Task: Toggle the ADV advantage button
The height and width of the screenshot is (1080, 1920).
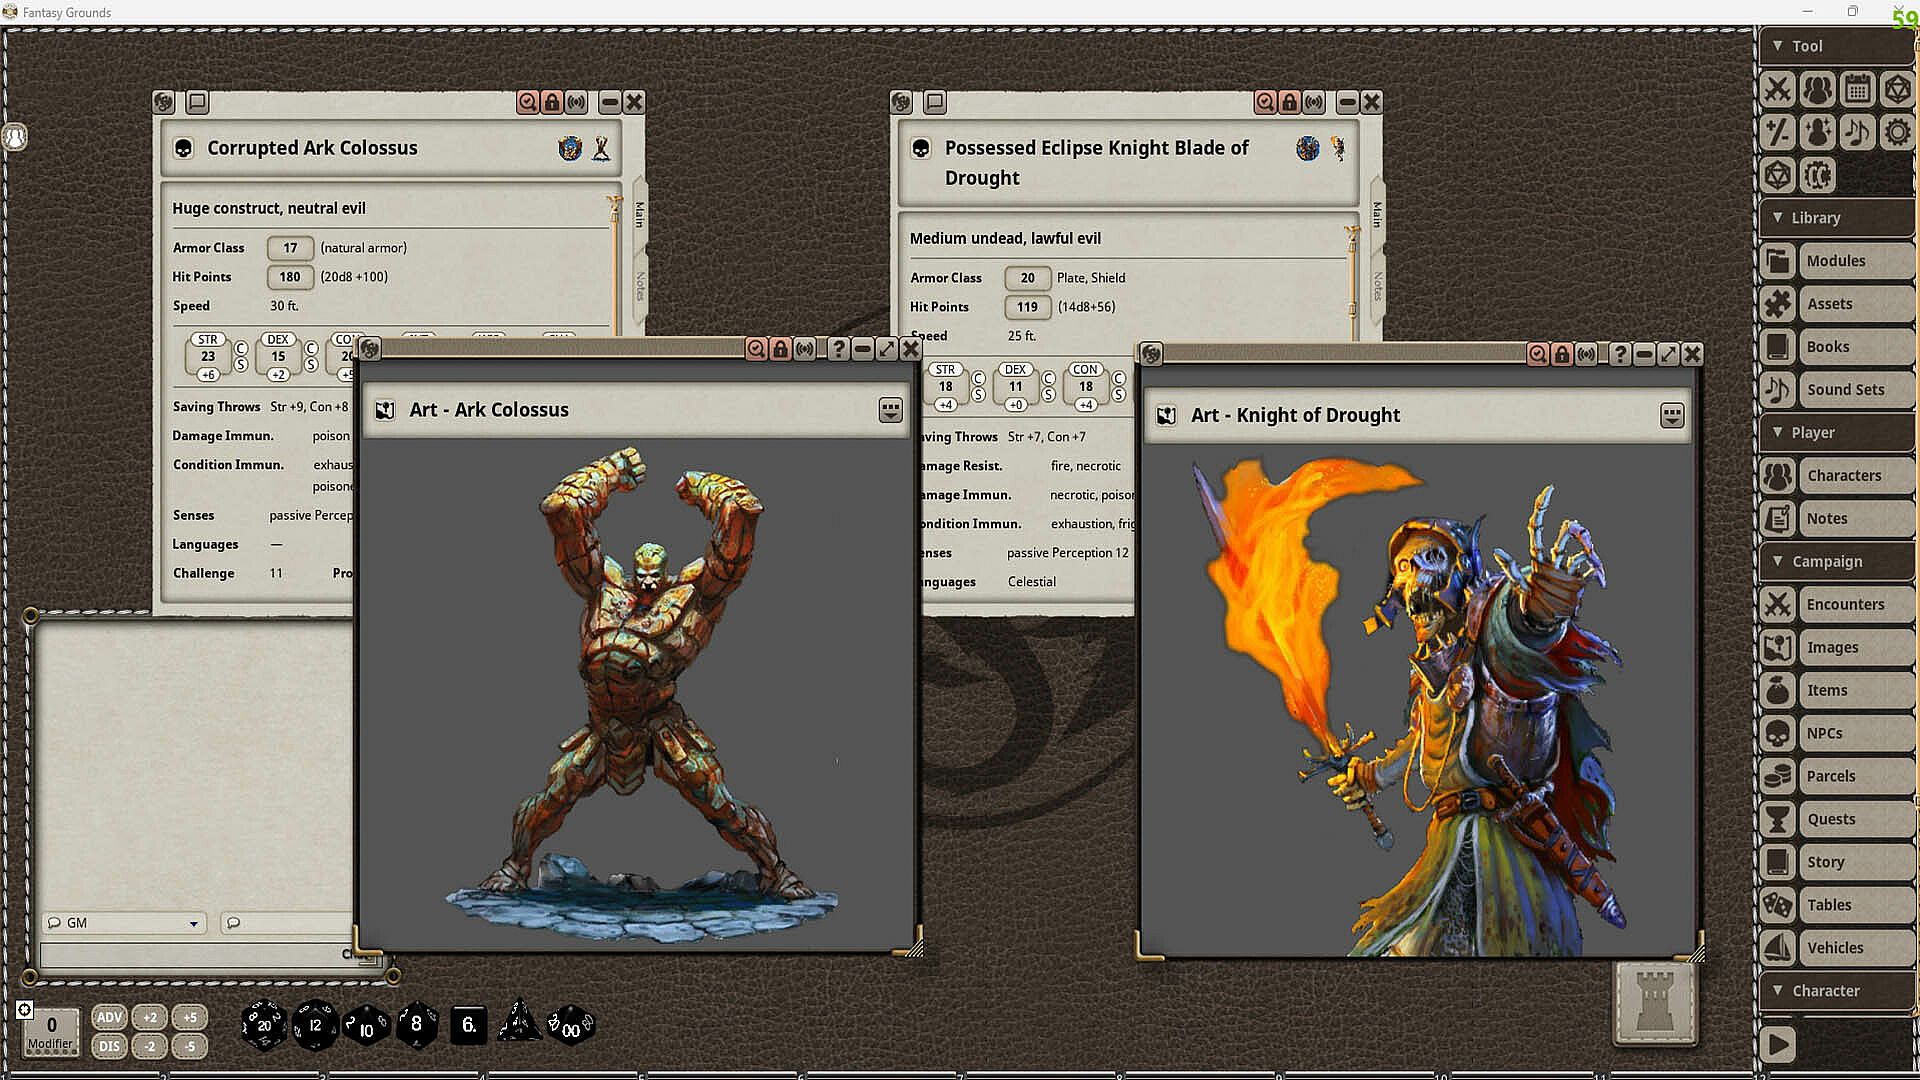Action: coord(109,1017)
